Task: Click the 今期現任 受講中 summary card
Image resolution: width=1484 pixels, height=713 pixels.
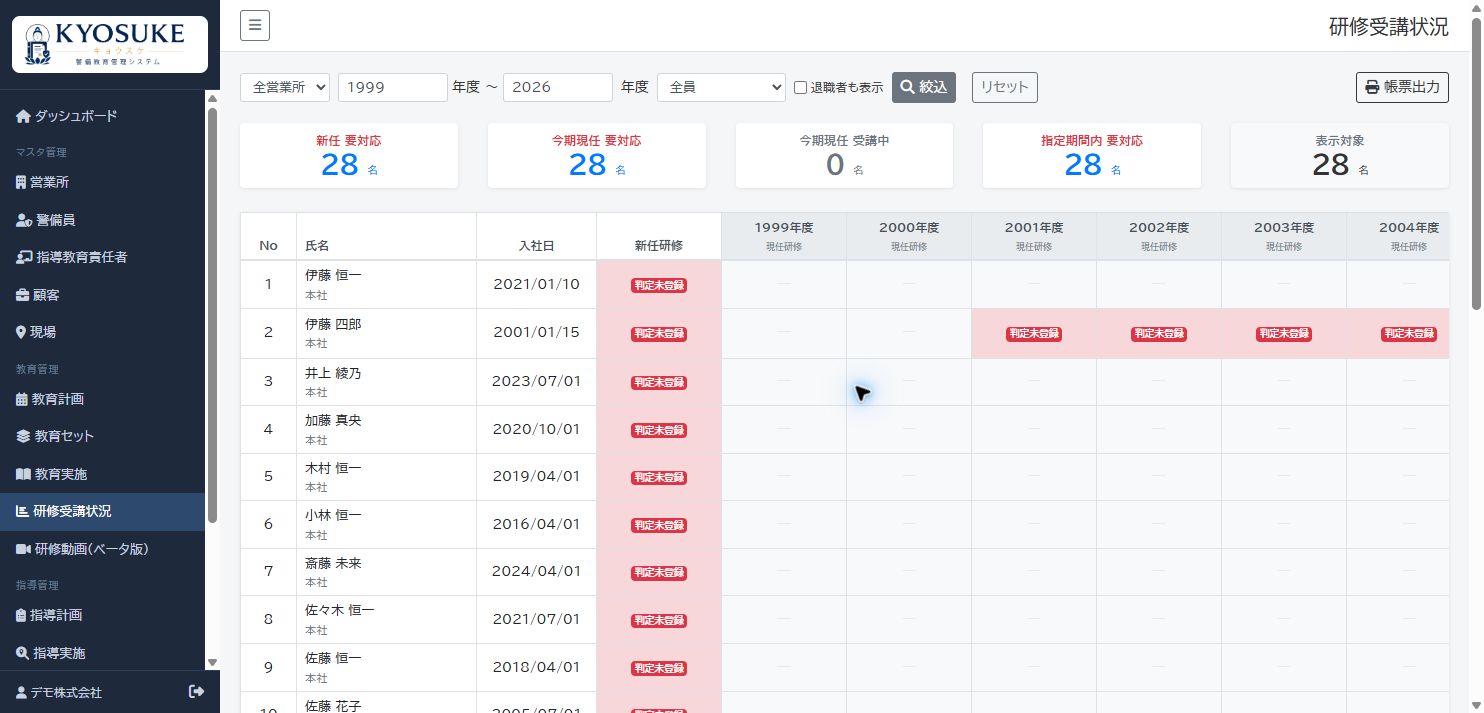Action: coord(844,155)
